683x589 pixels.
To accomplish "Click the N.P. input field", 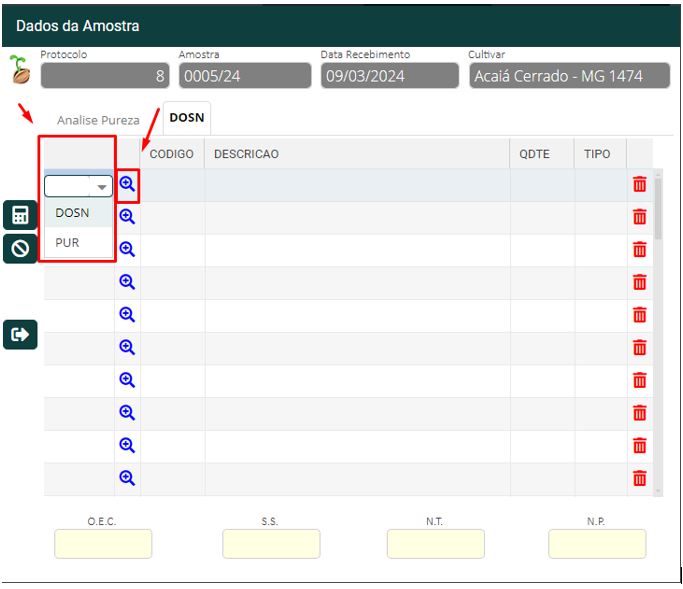I will point(597,544).
